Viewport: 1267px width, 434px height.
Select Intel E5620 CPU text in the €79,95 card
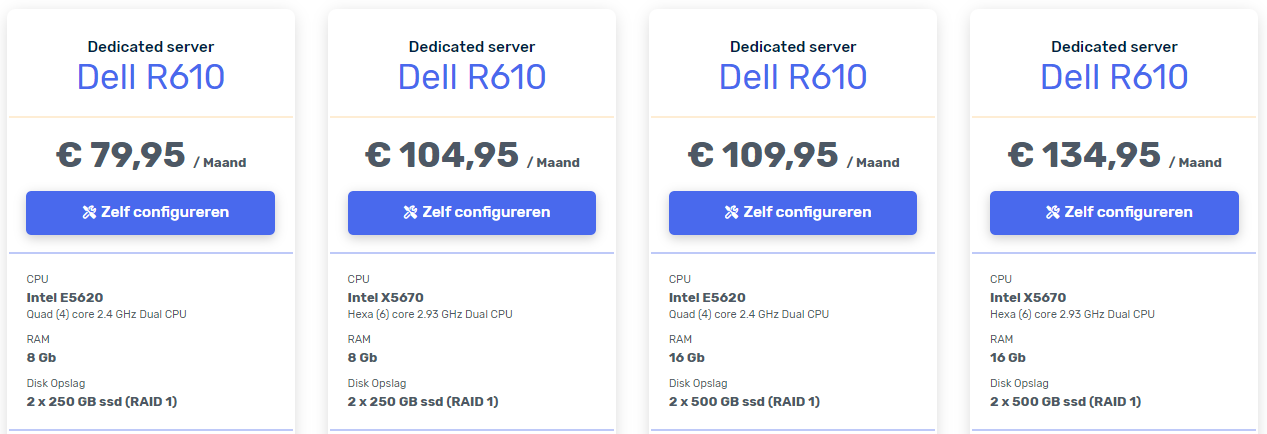point(65,297)
